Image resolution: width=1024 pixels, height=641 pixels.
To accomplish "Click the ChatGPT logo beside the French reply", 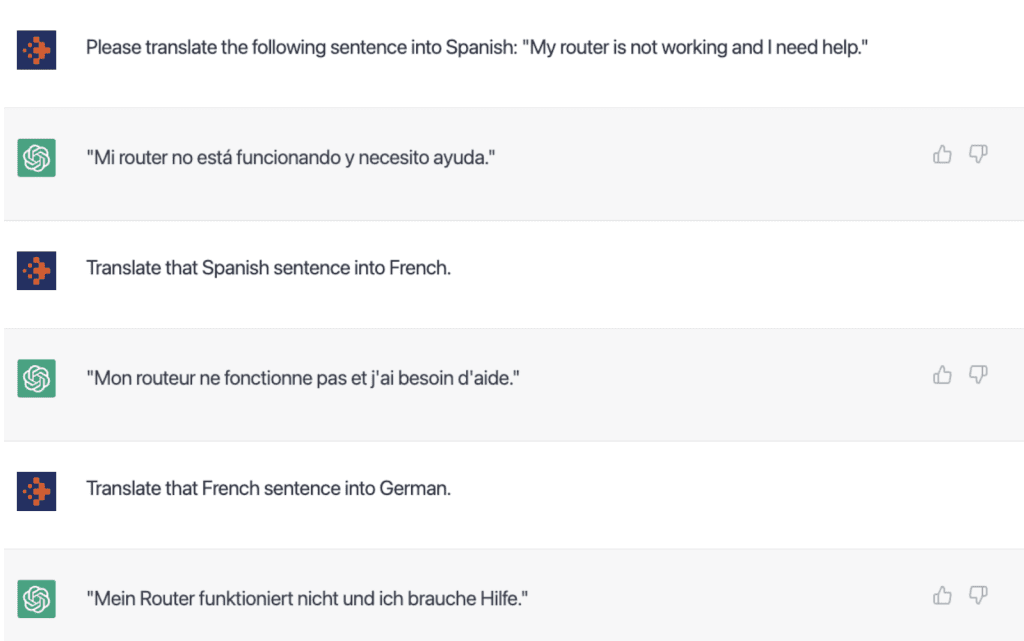I will 37,378.
